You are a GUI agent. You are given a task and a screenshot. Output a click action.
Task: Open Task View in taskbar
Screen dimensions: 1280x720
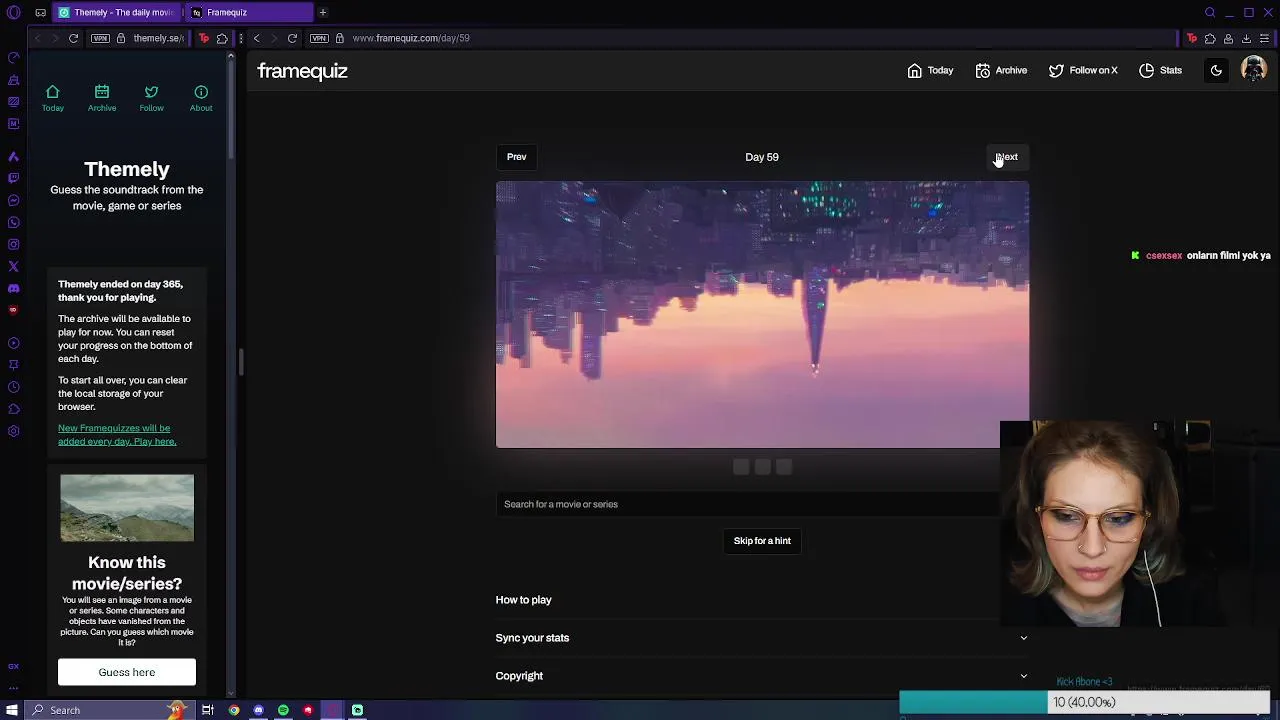click(x=208, y=710)
